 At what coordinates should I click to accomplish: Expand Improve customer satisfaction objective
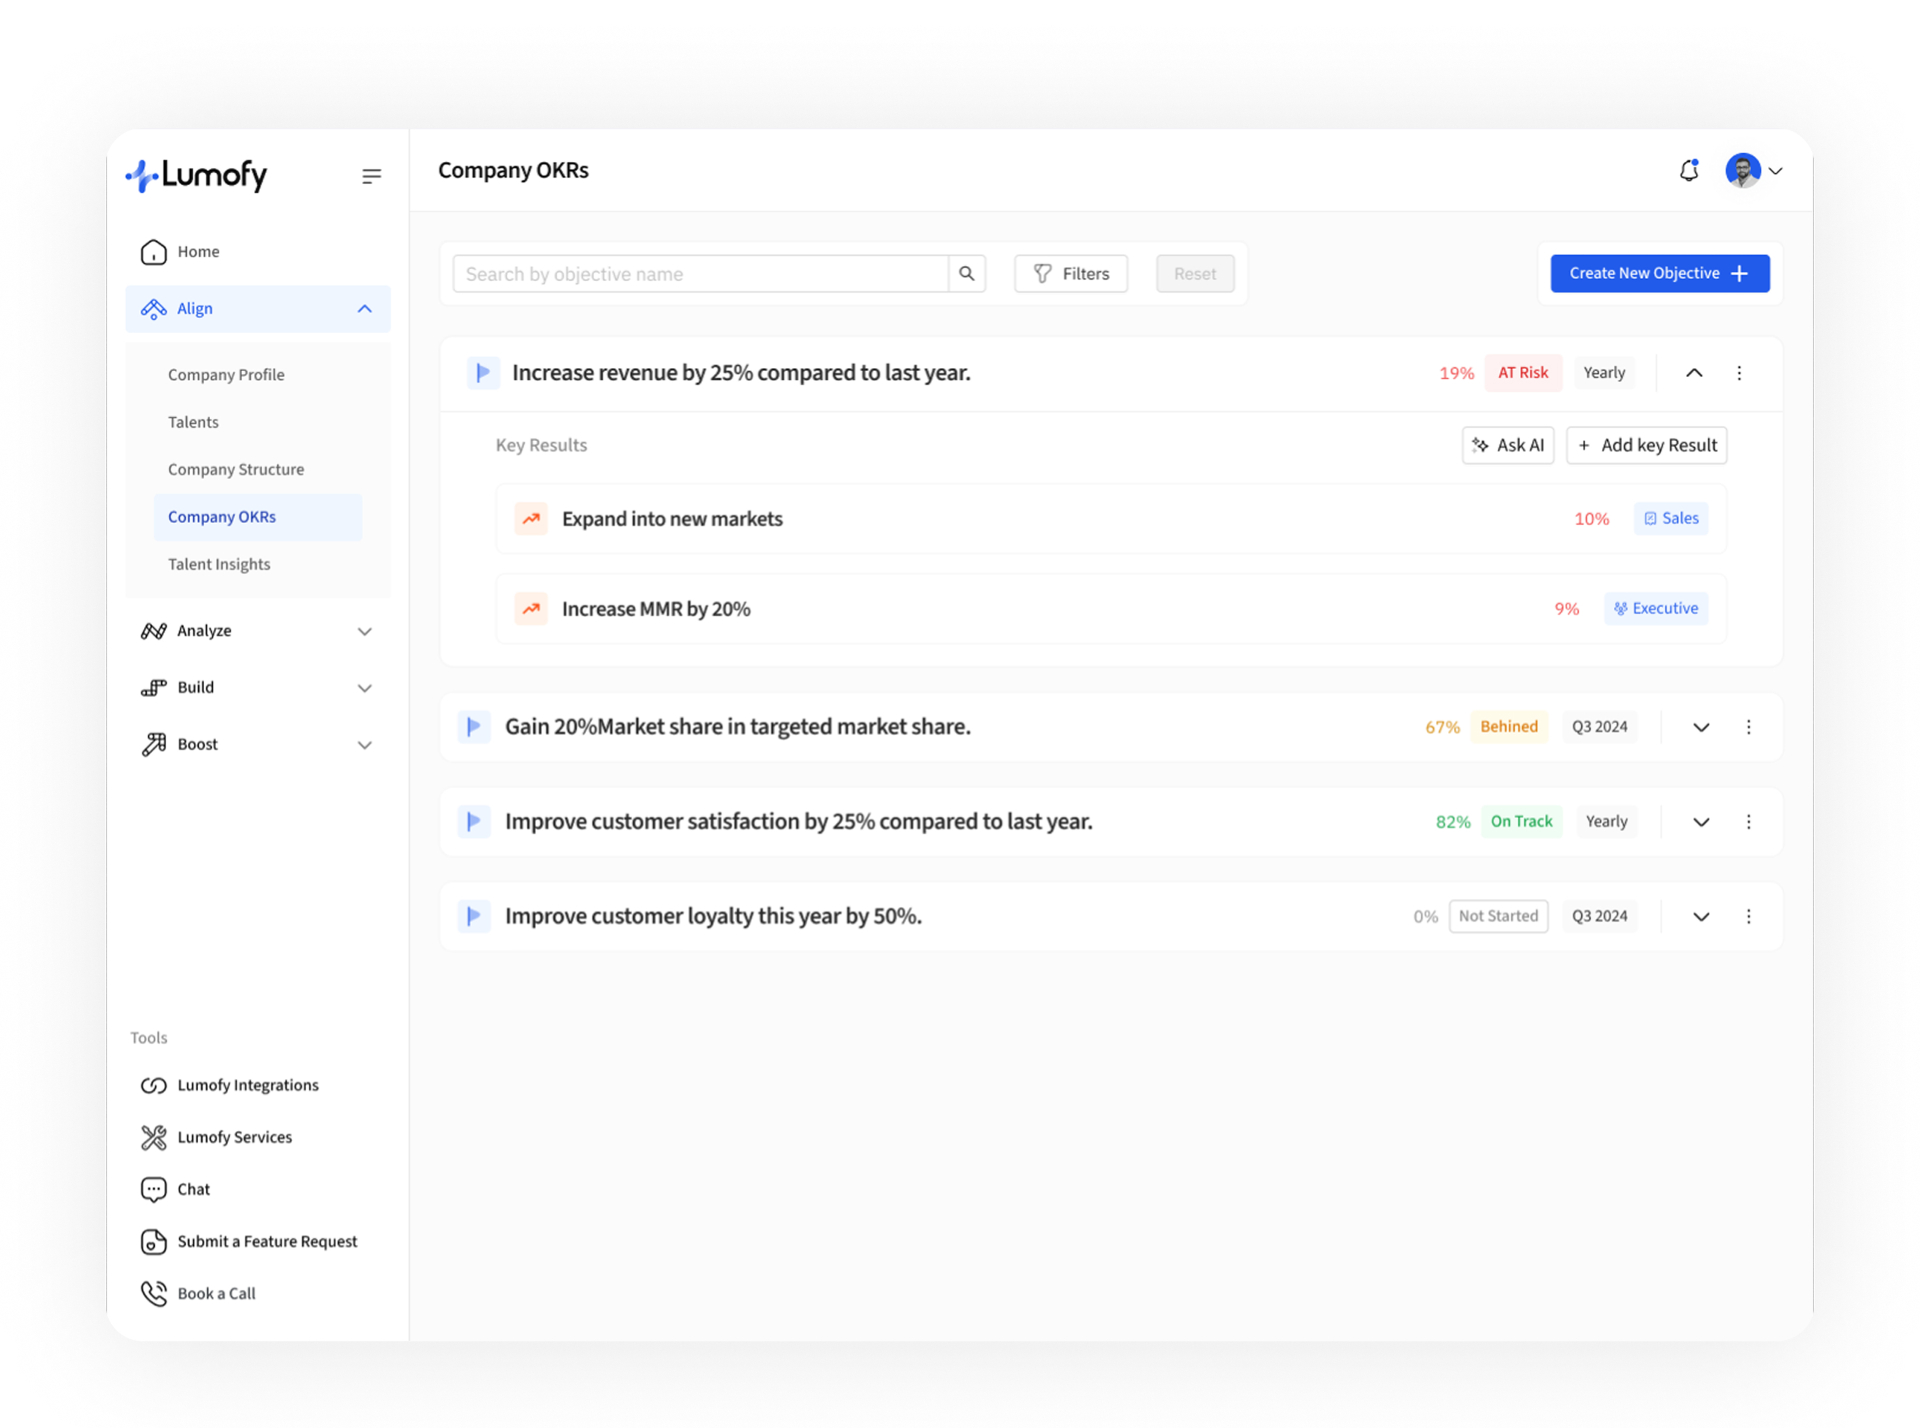click(1701, 822)
